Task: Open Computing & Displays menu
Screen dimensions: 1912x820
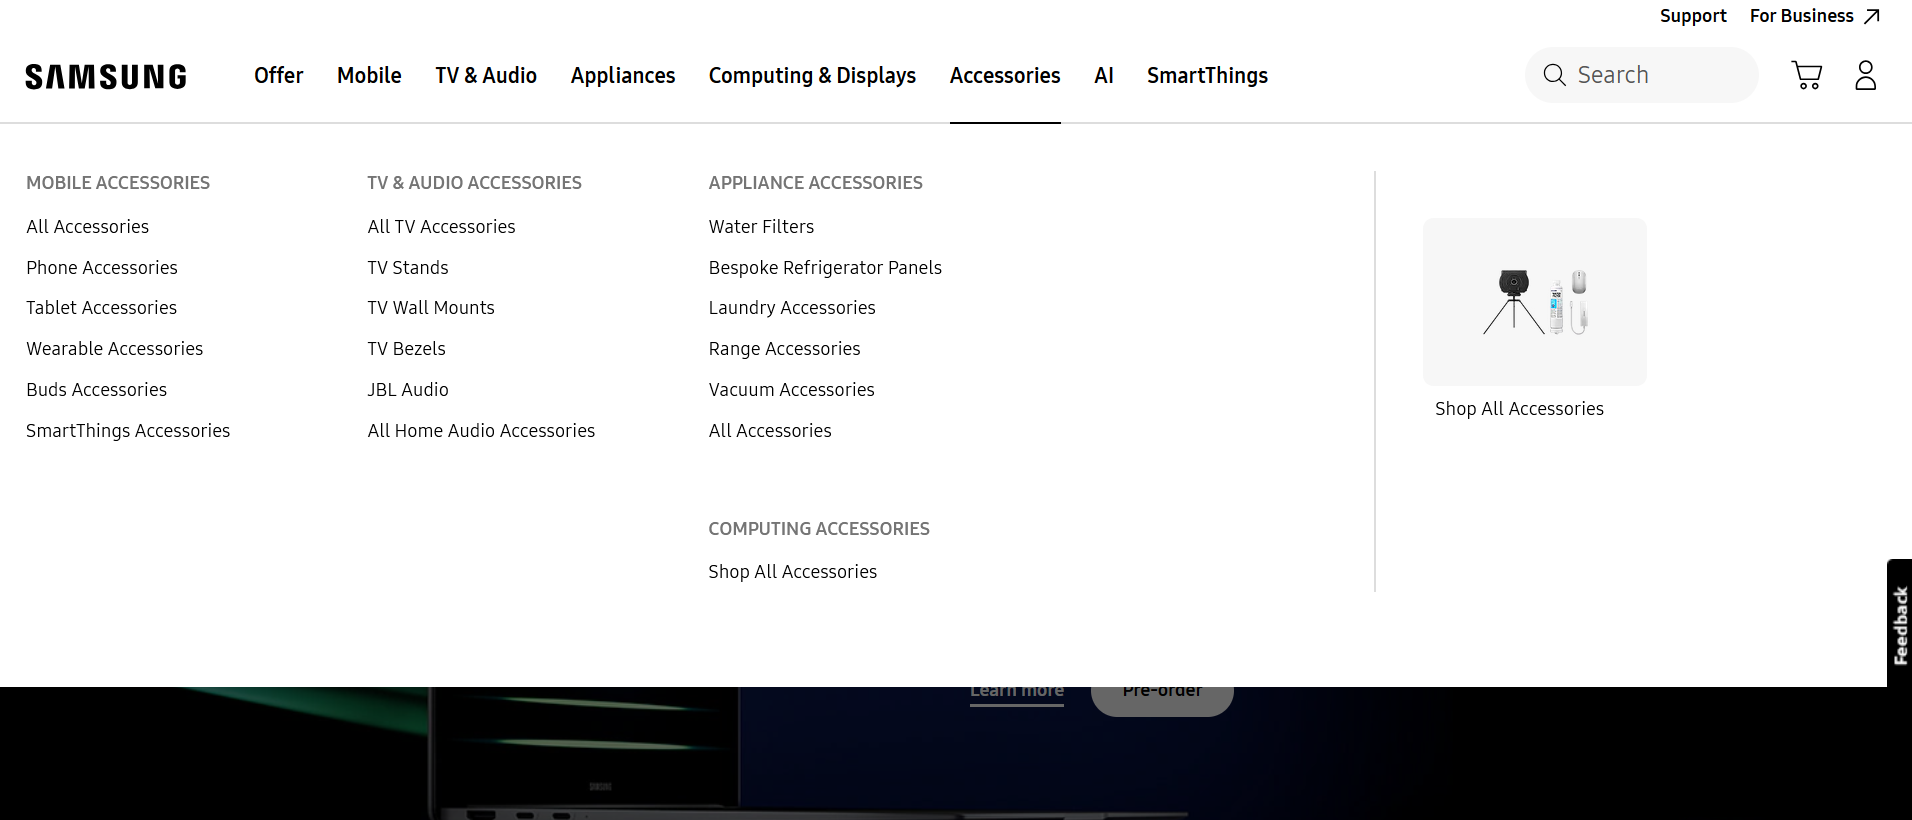Action: tap(812, 76)
